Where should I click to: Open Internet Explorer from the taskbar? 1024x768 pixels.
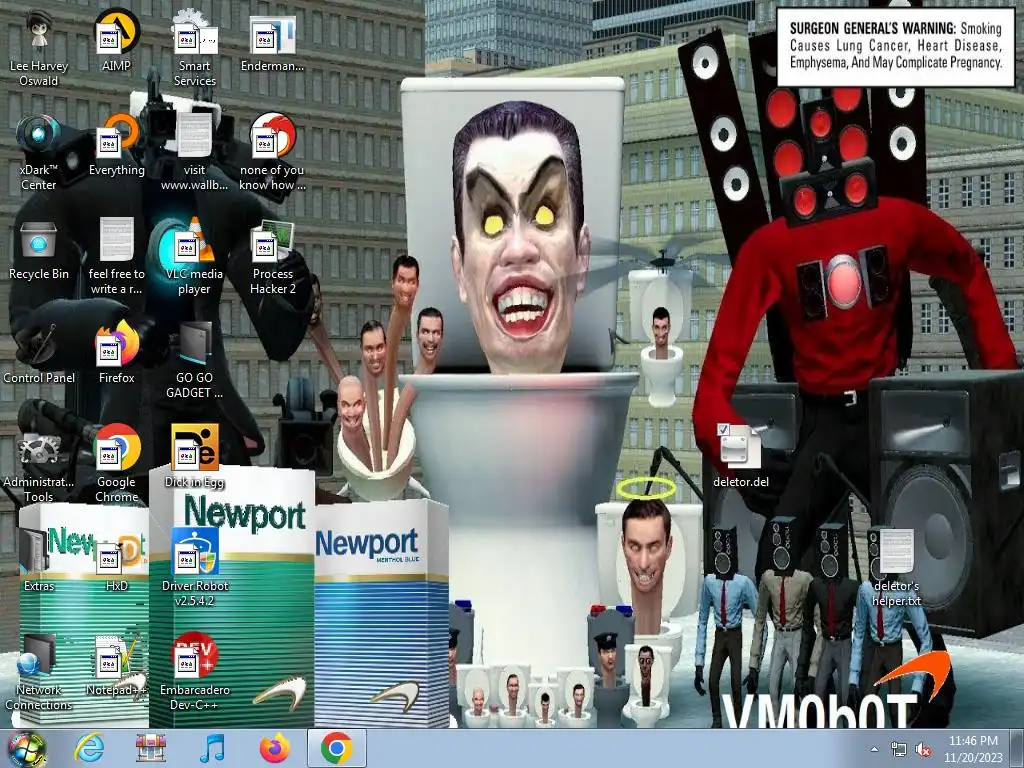89,748
